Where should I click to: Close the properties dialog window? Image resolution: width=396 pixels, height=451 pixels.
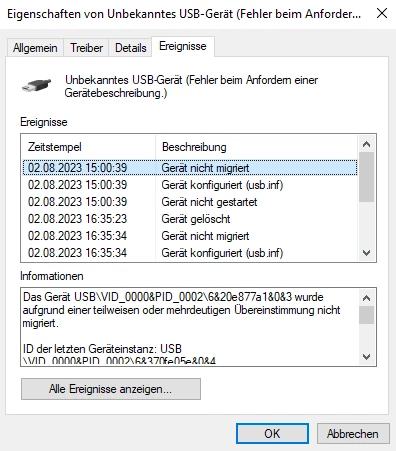pyautogui.click(x=382, y=13)
